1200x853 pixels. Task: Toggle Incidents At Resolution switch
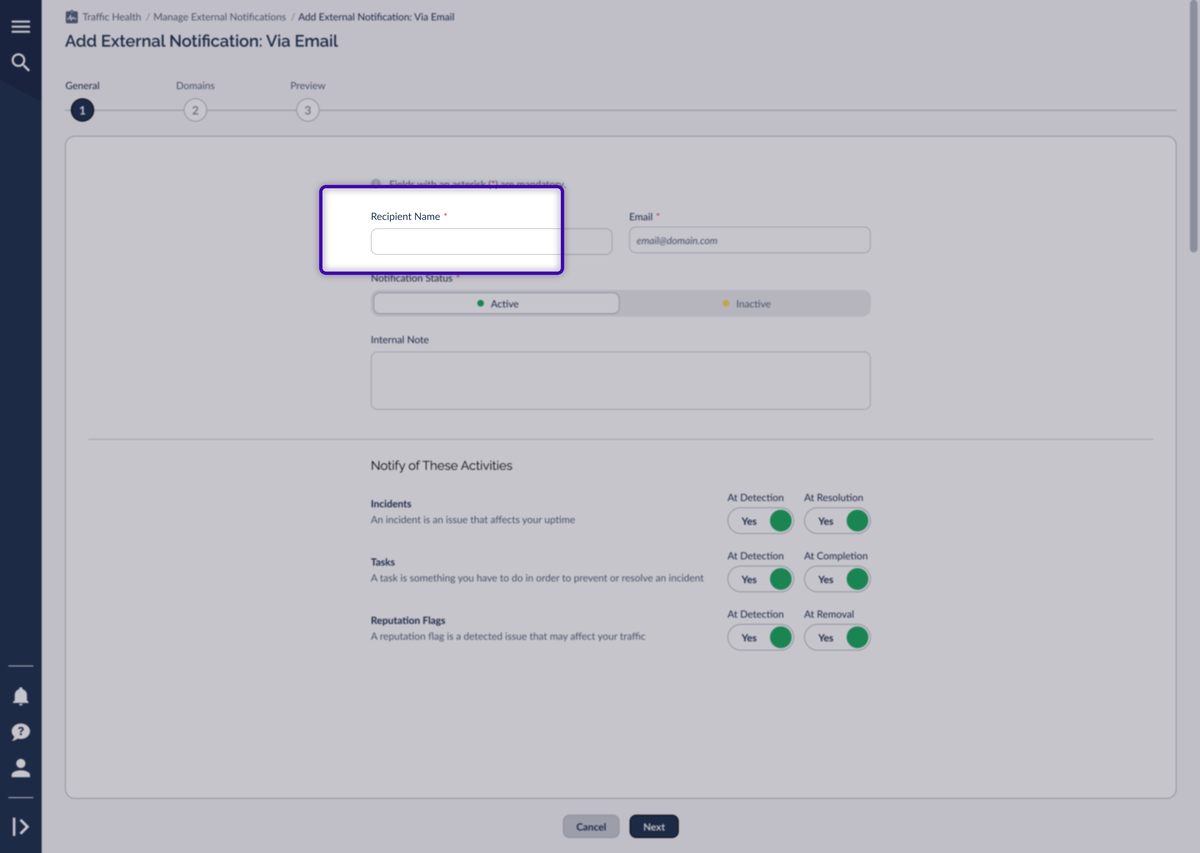click(x=837, y=521)
